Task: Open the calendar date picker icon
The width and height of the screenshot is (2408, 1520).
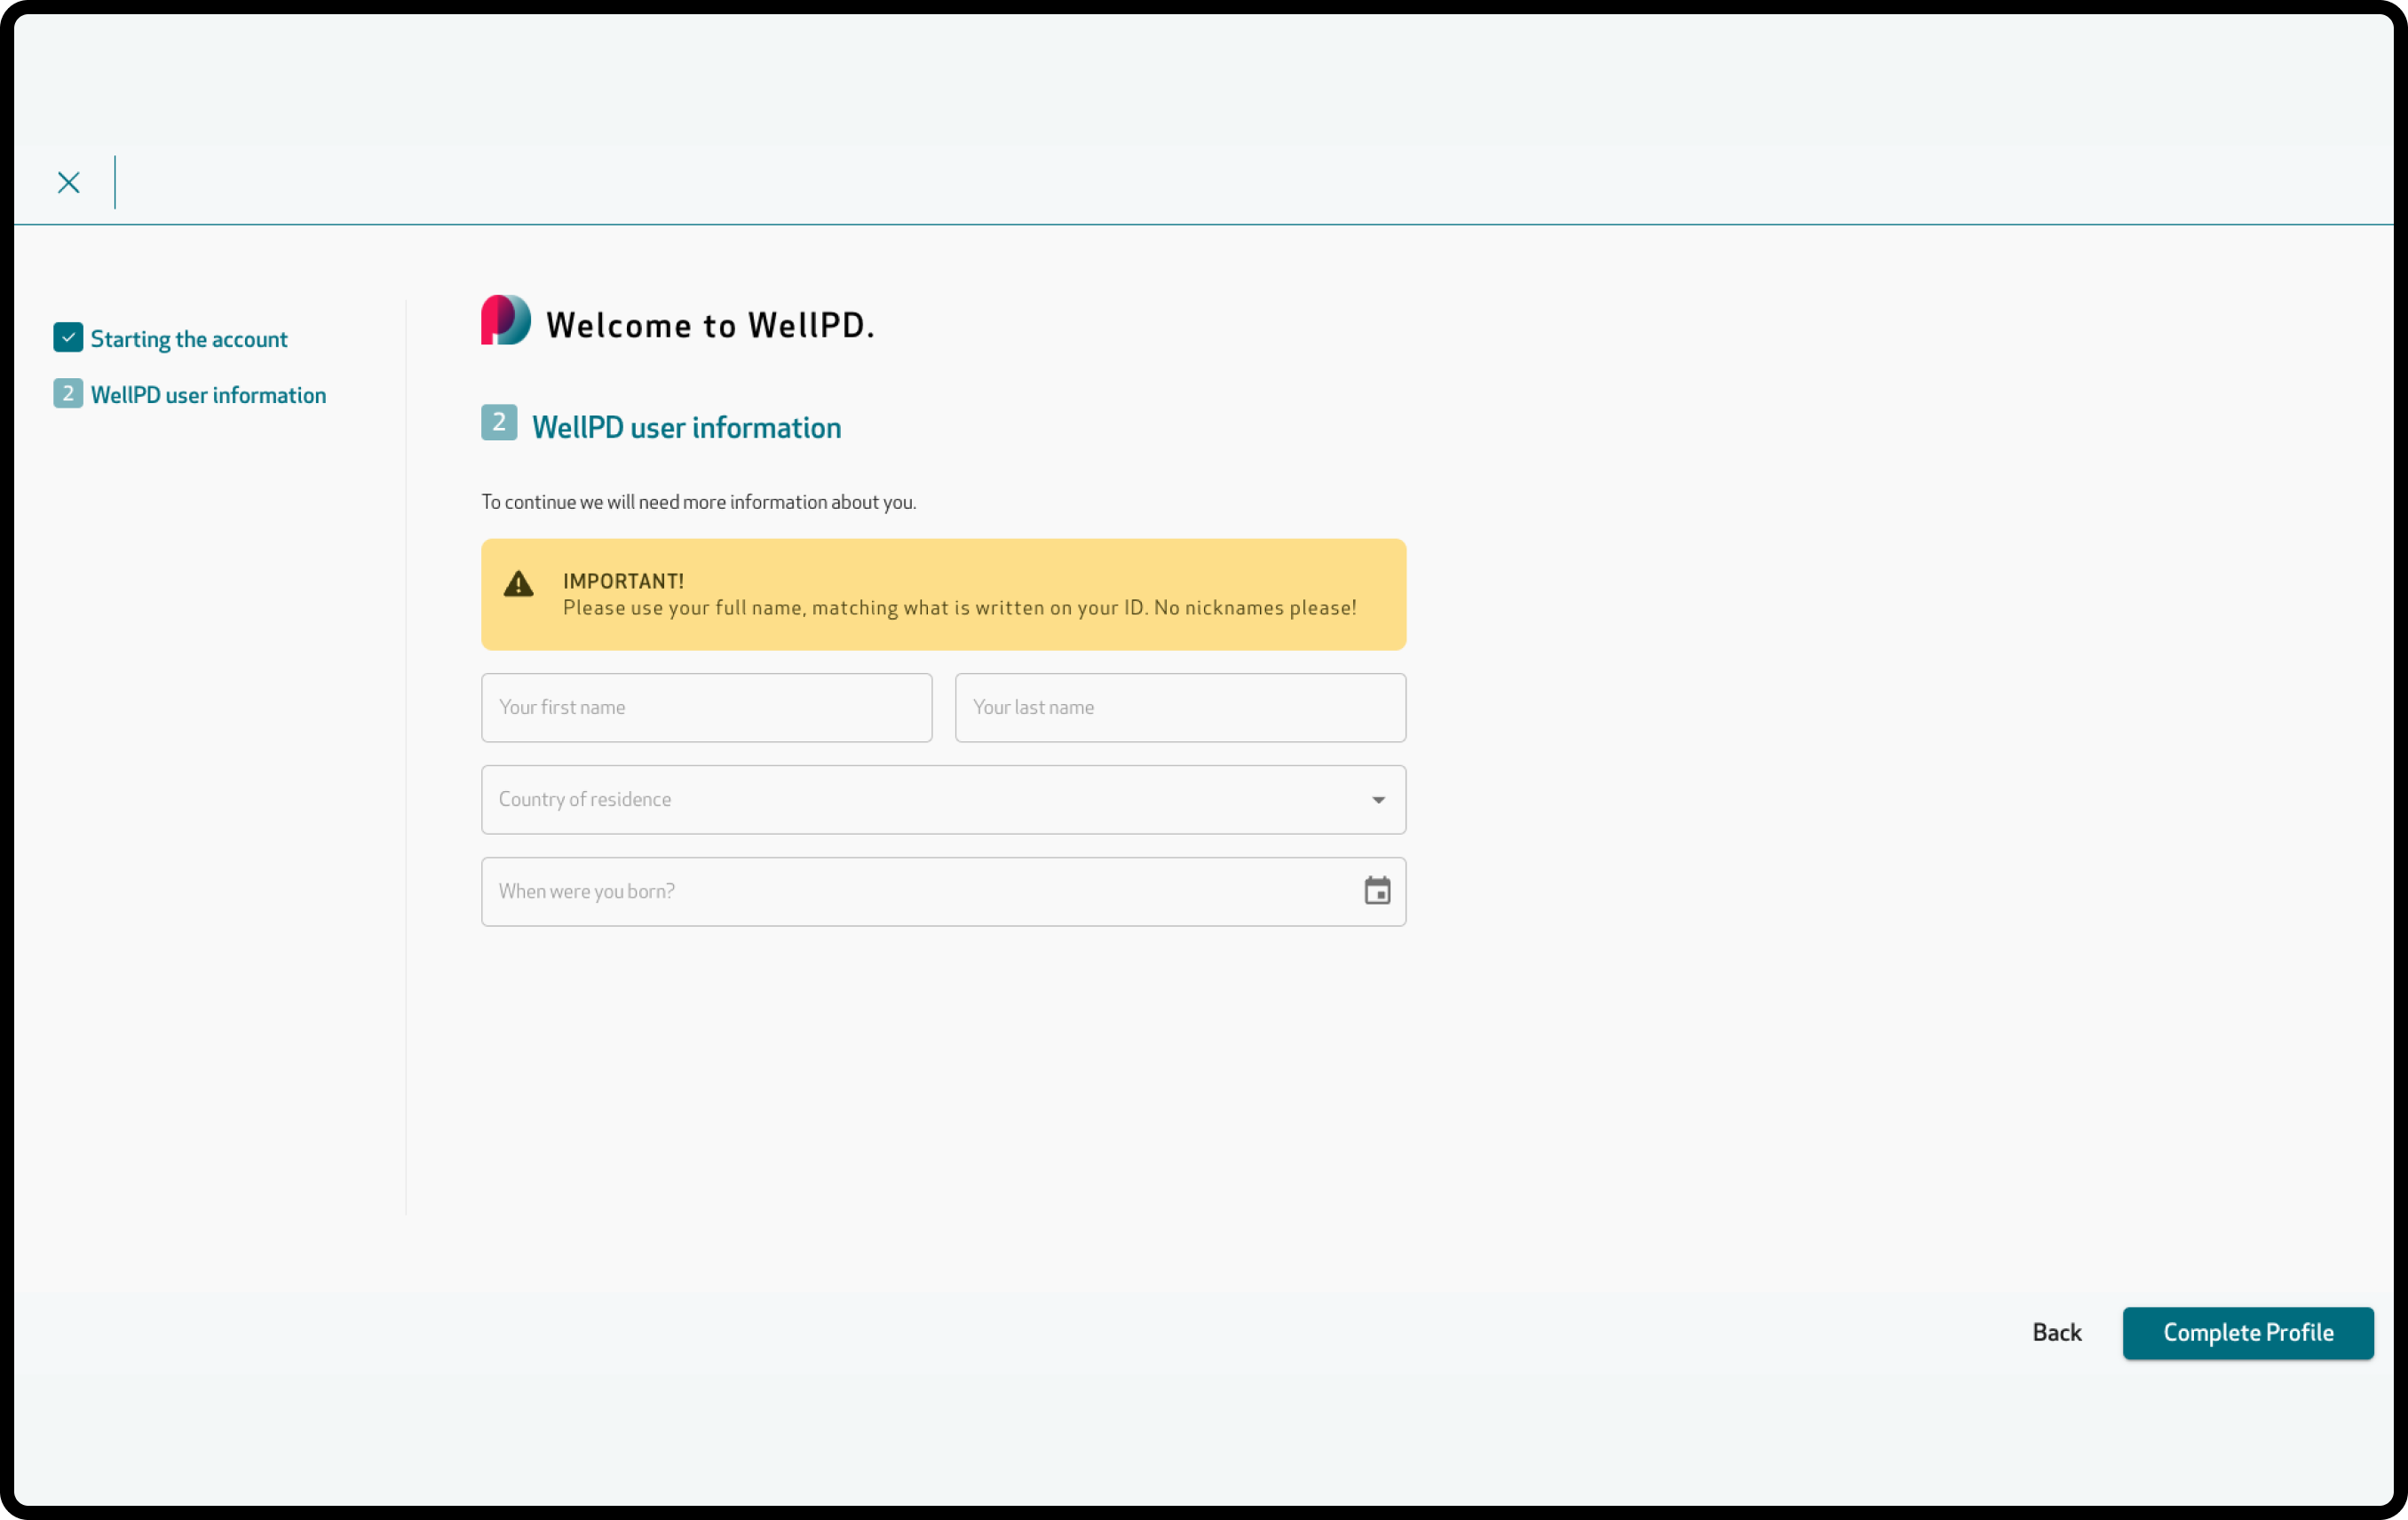Action: click(x=1377, y=890)
